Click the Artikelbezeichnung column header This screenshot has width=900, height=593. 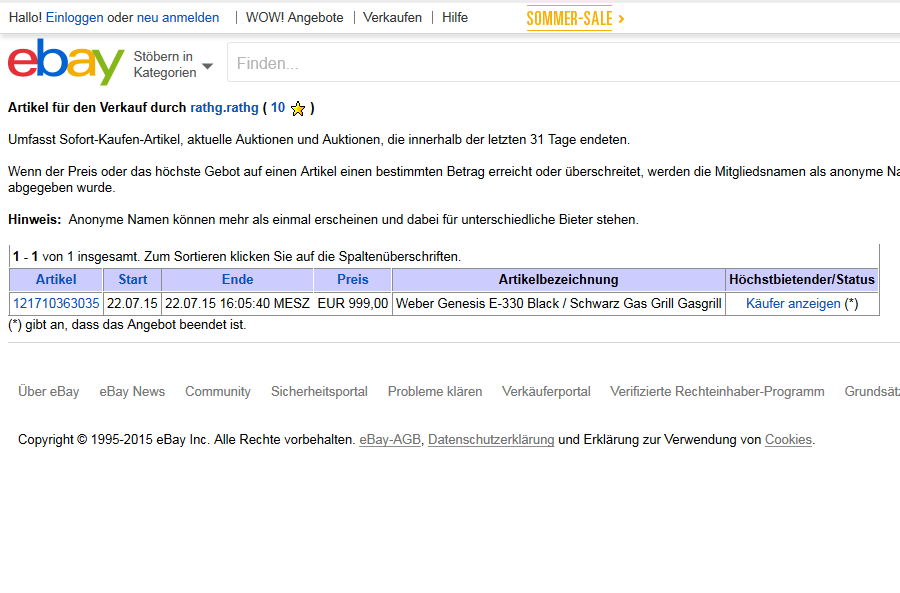click(x=558, y=280)
